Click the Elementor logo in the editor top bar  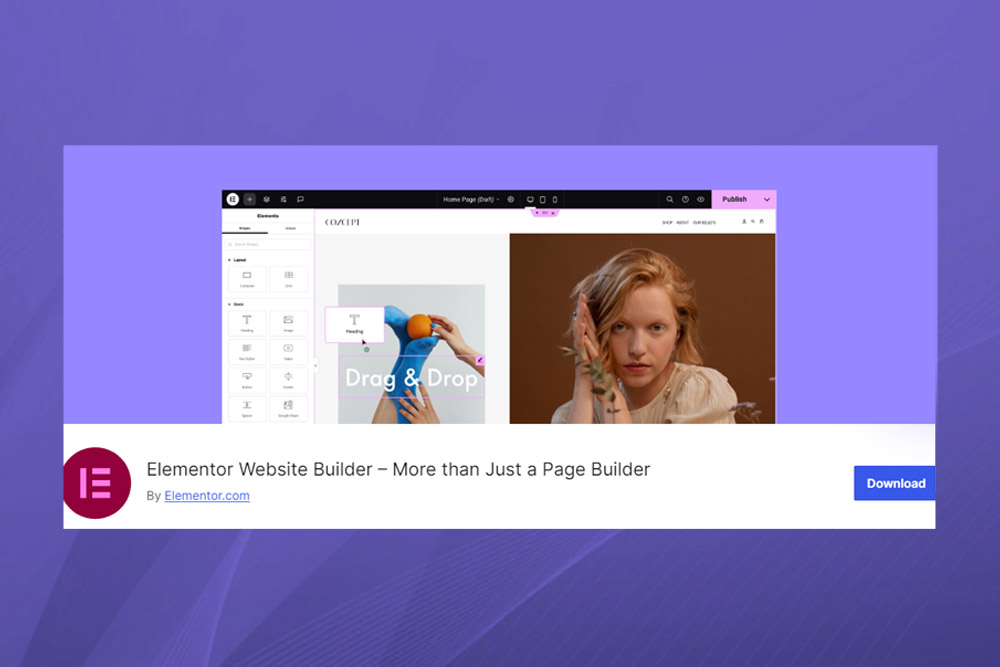point(233,199)
